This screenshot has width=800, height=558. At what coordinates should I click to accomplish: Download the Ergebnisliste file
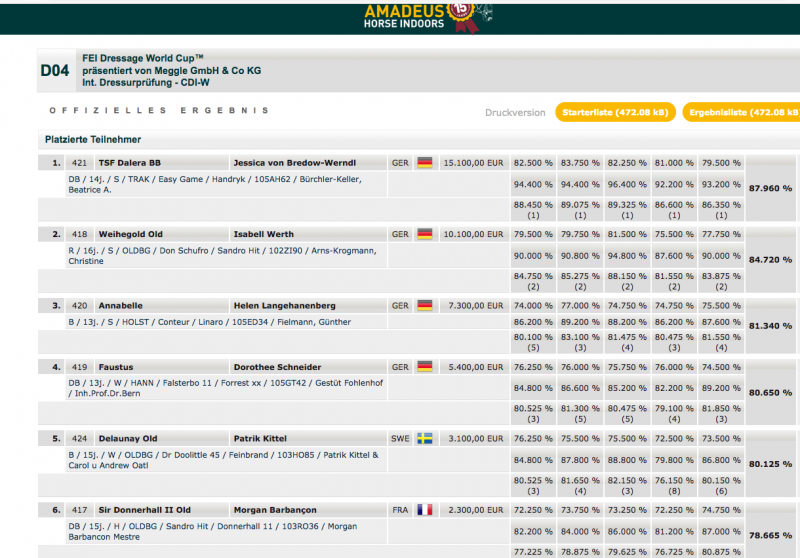pos(744,113)
